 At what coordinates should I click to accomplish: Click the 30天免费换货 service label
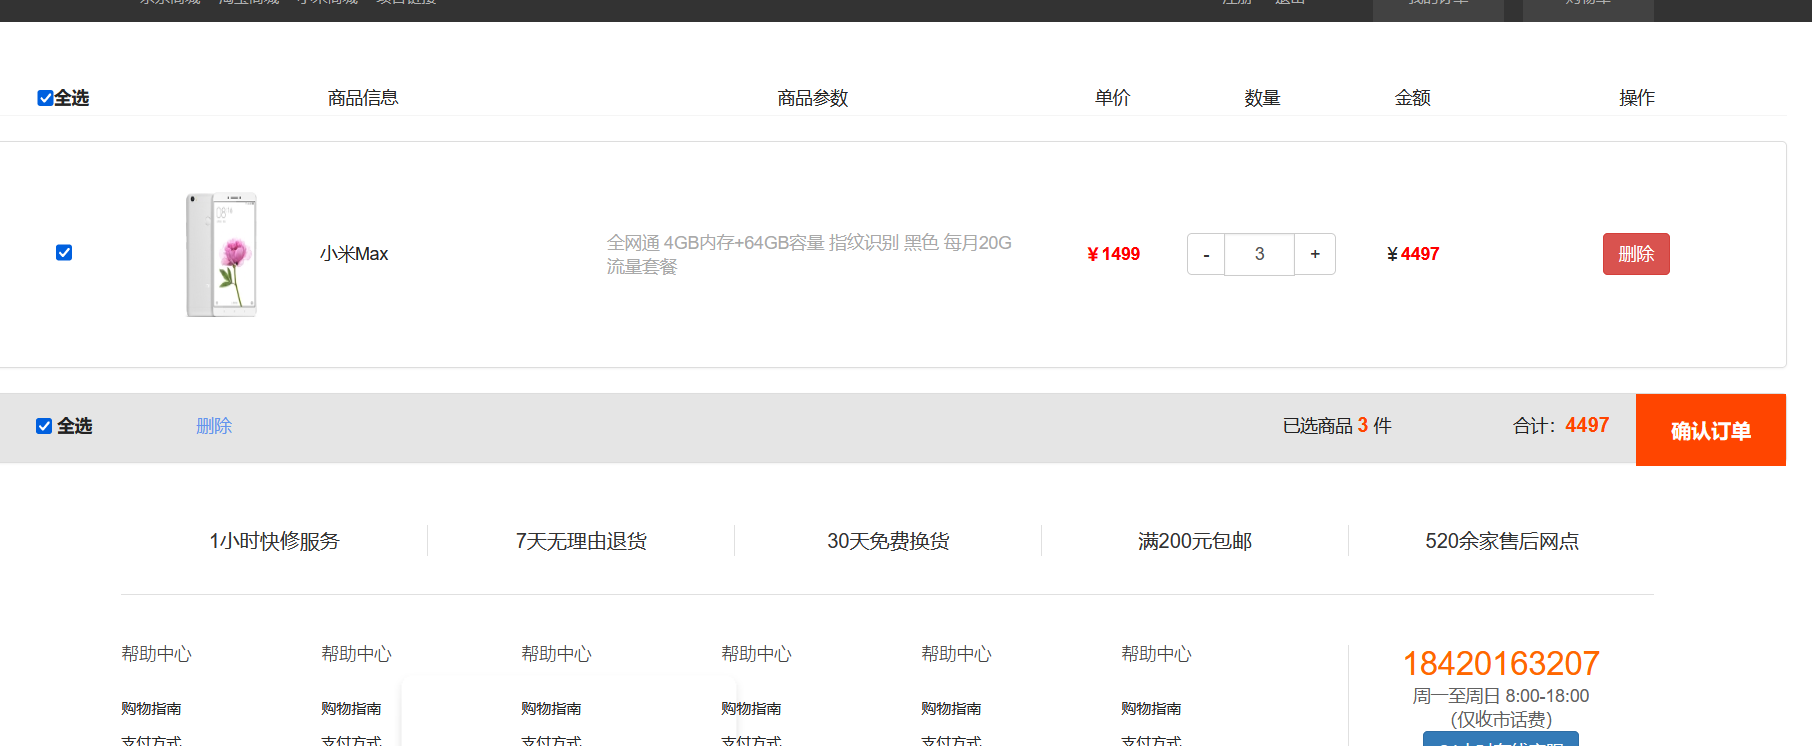coord(888,541)
